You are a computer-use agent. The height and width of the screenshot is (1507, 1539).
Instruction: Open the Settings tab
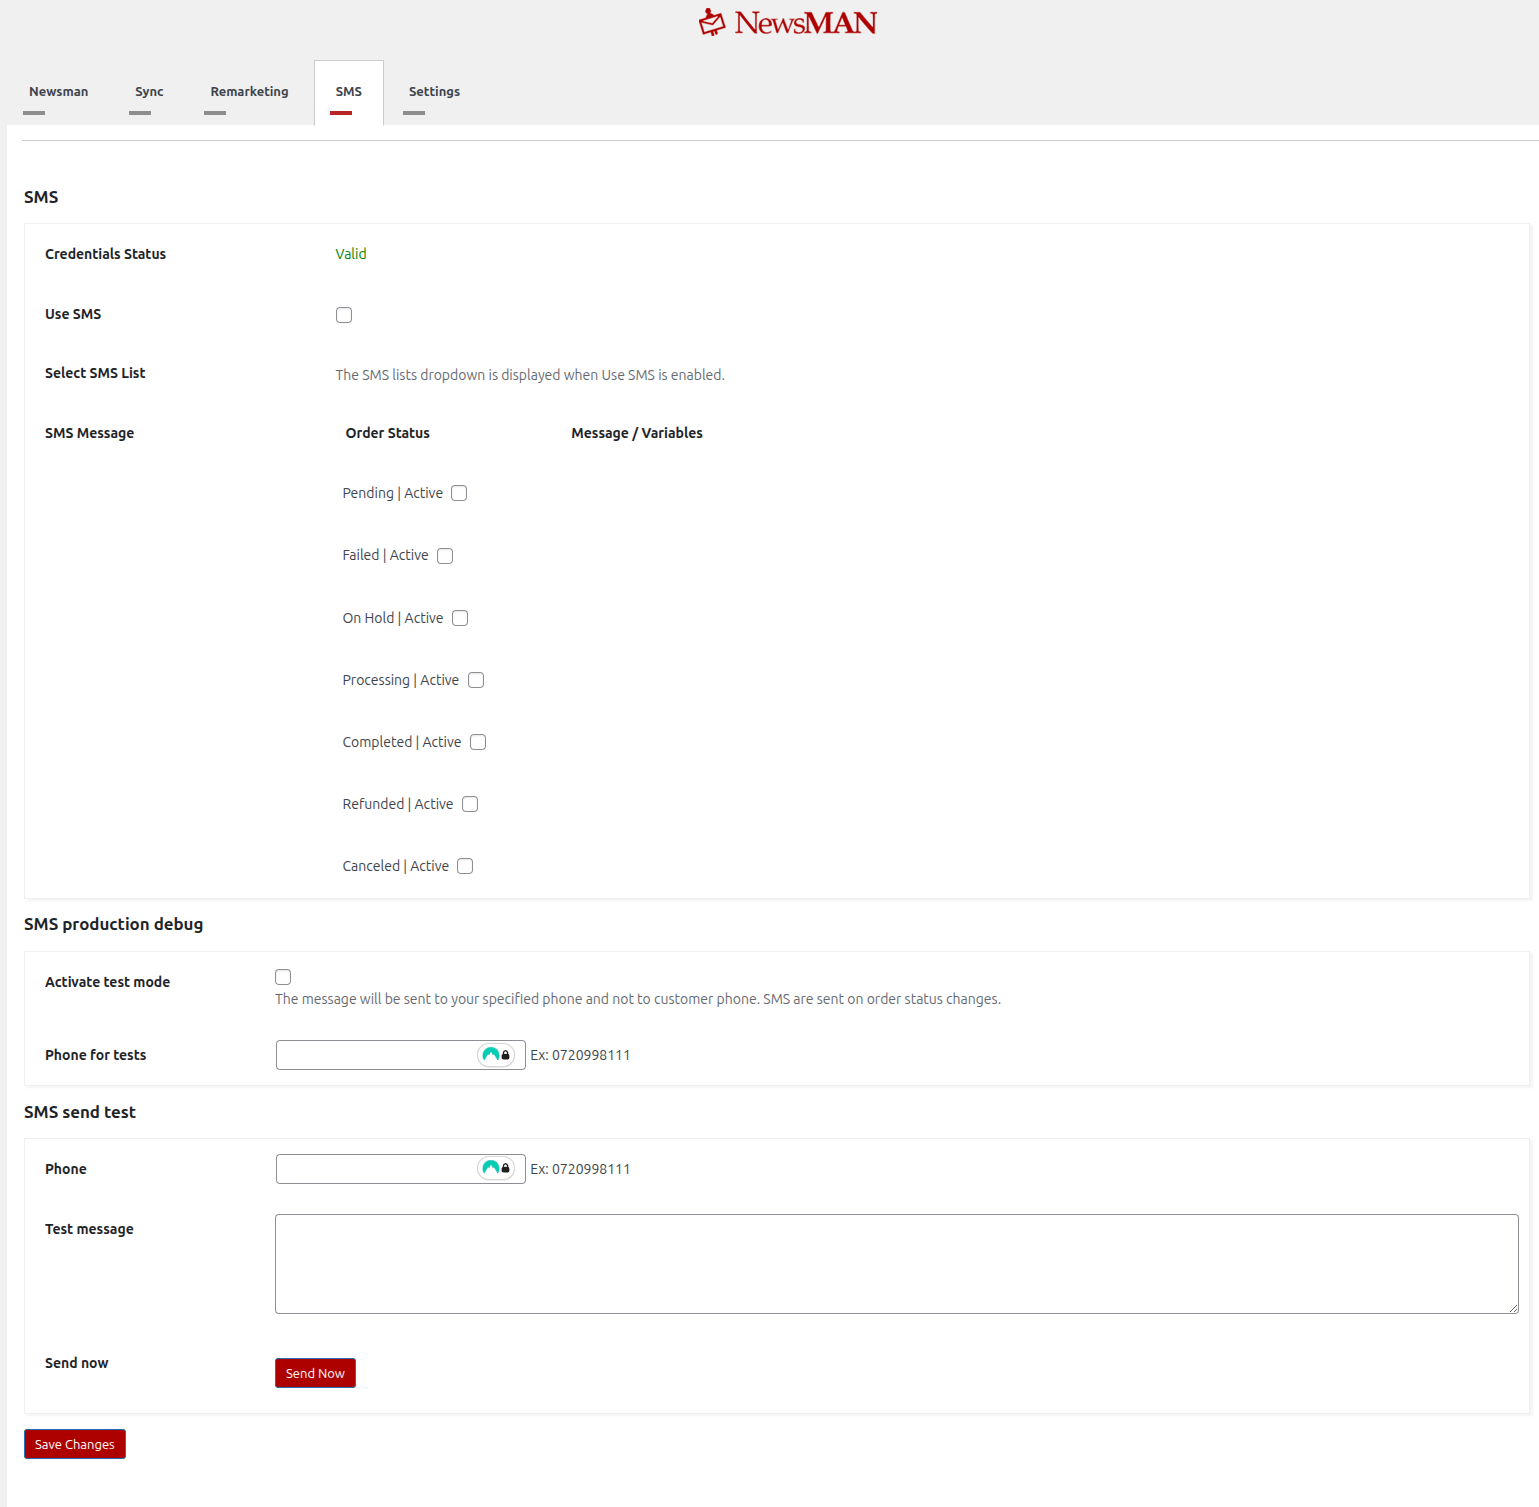[x=434, y=92]
